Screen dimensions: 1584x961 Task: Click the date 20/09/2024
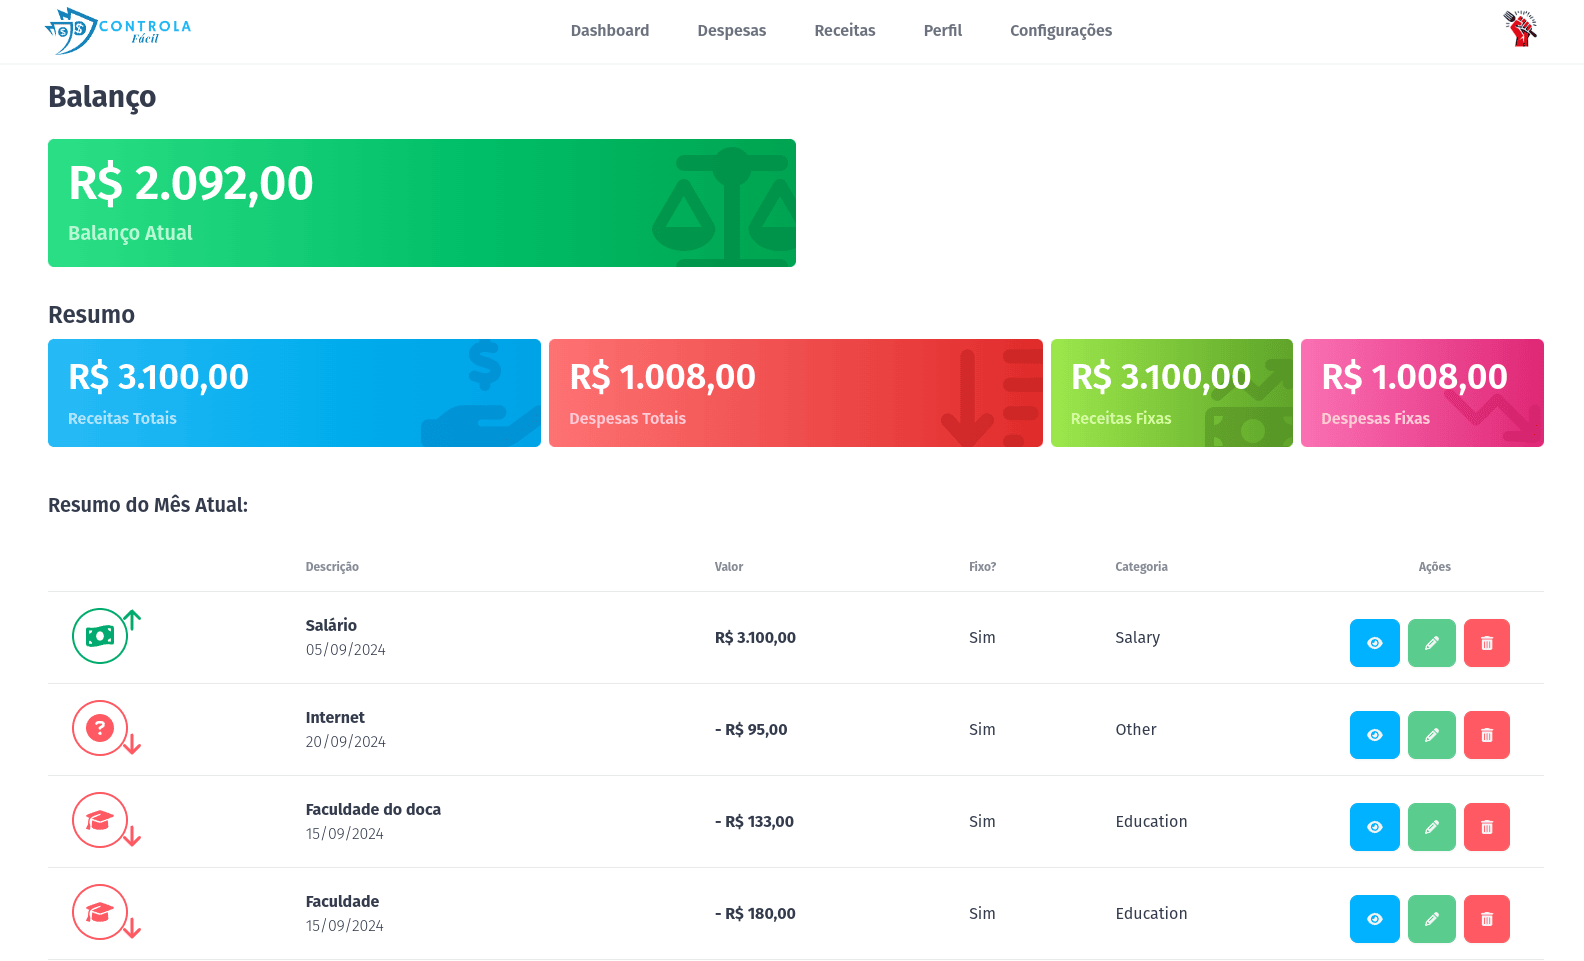tap(346, 742)
